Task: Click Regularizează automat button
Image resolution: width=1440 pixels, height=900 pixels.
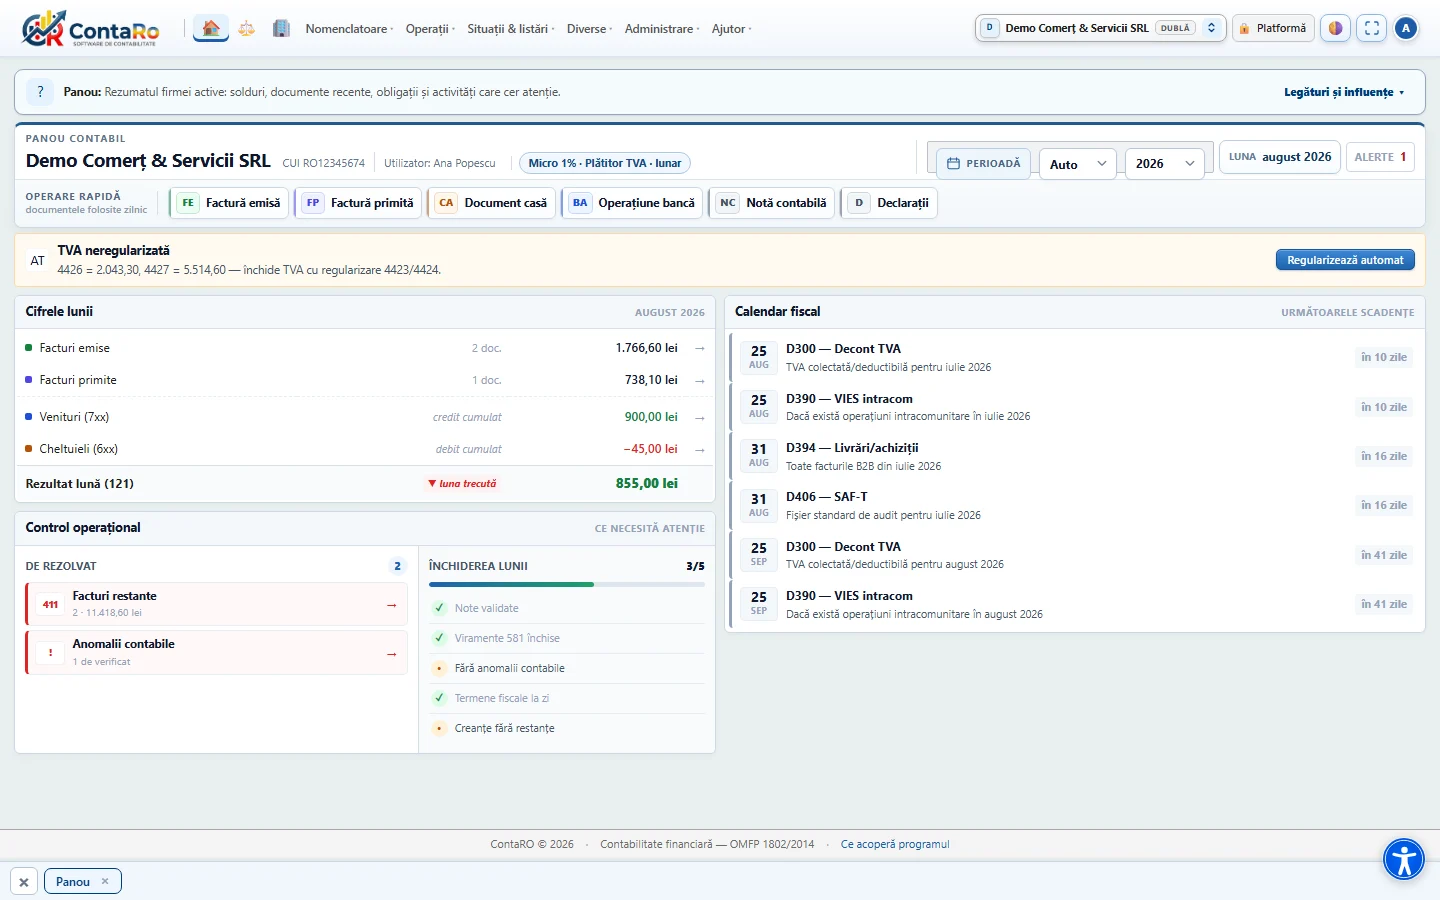Action: coord(1345,260)
